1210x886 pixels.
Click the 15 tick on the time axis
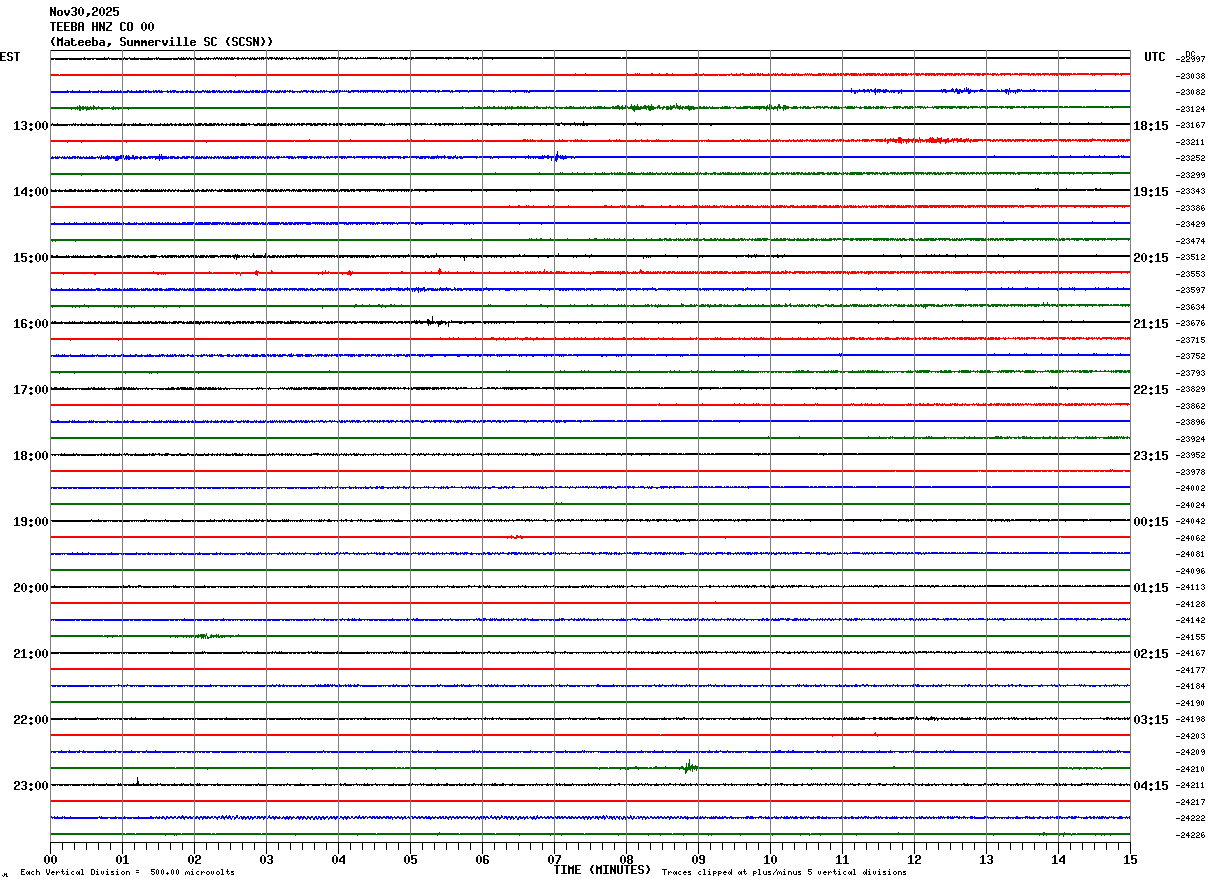[x=1130, y=859]
